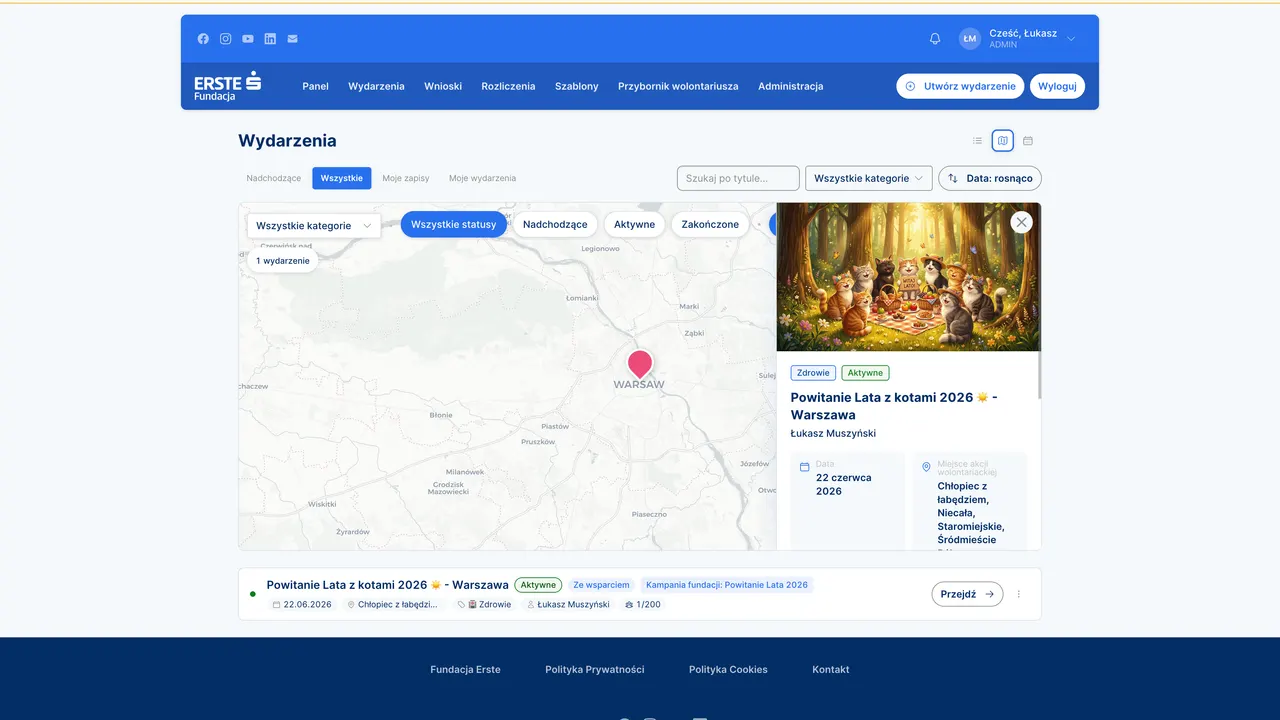Click the 1/200 participants count
This screenshot has width=1280, height=720.
[x=642, y=605]
